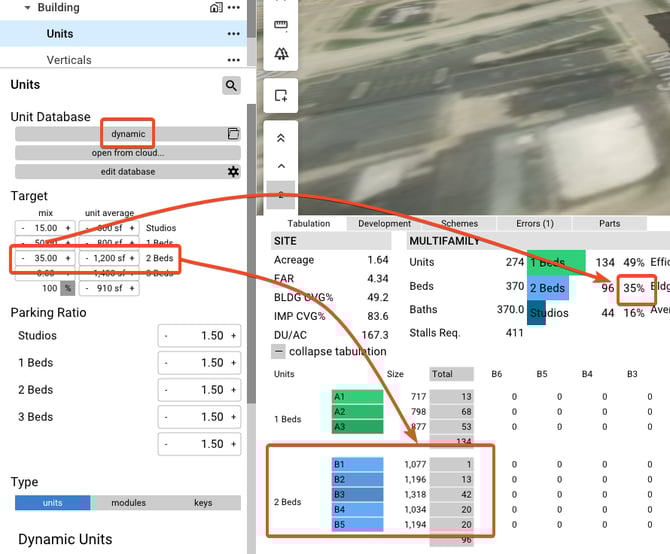Select the ruler measure tool
The image size is (670, 554).
pos(281,25)
